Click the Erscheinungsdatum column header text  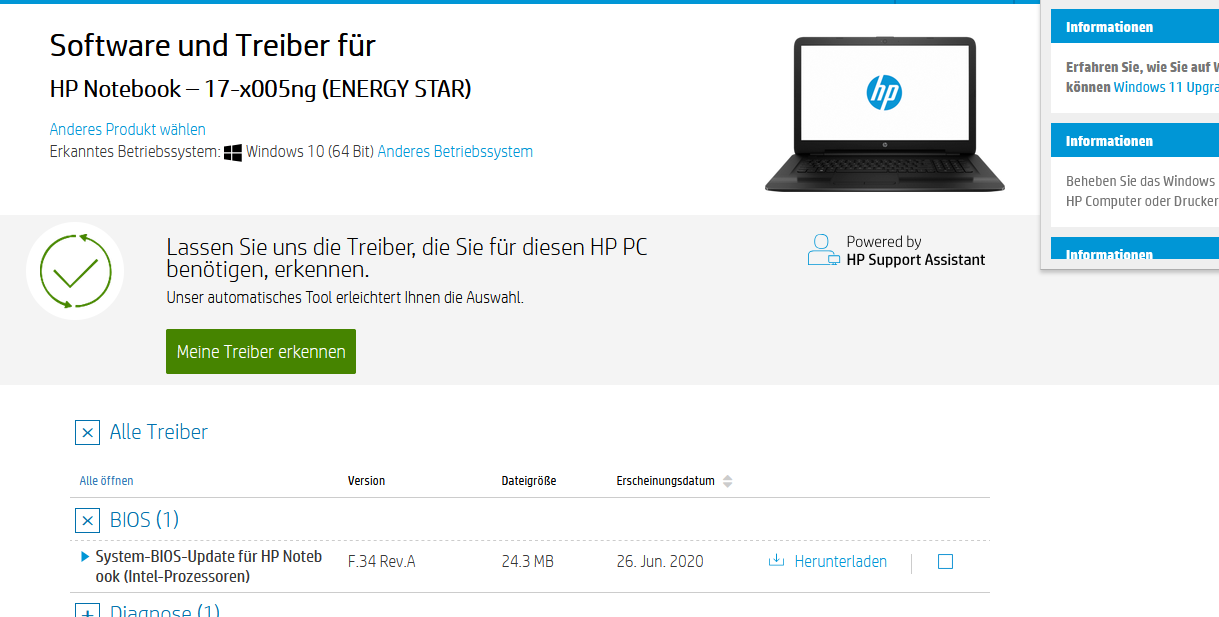666,481
